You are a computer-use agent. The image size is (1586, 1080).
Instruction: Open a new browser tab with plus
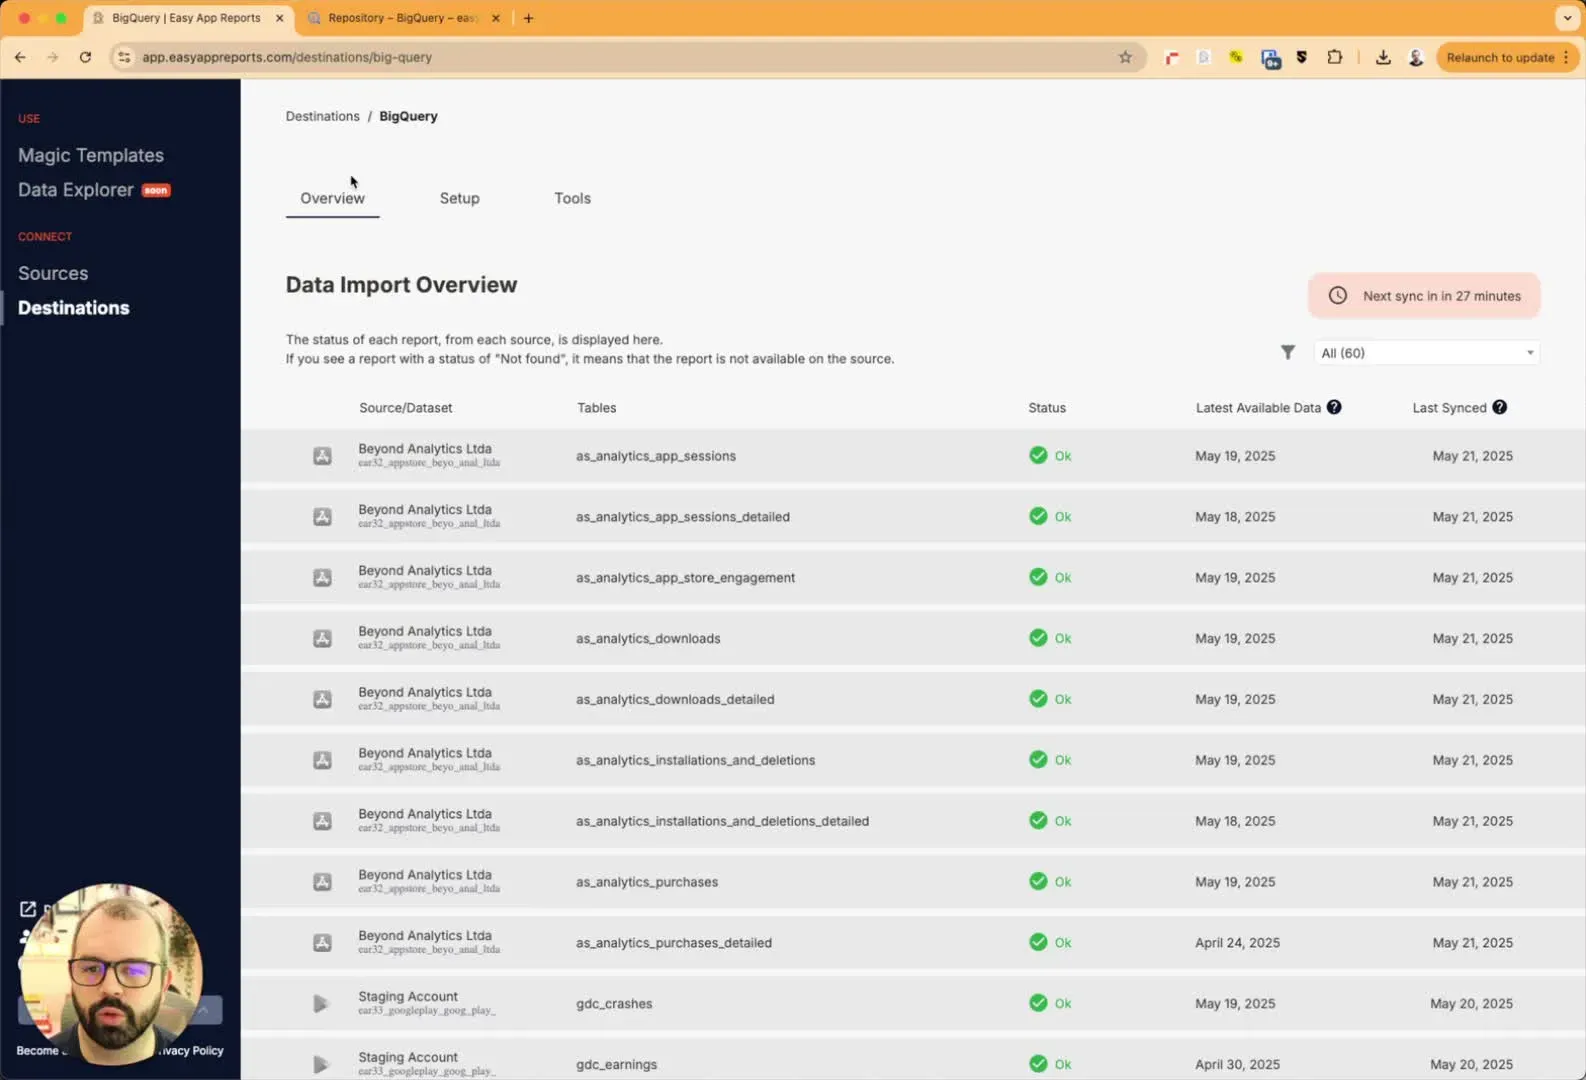[528, 18]
